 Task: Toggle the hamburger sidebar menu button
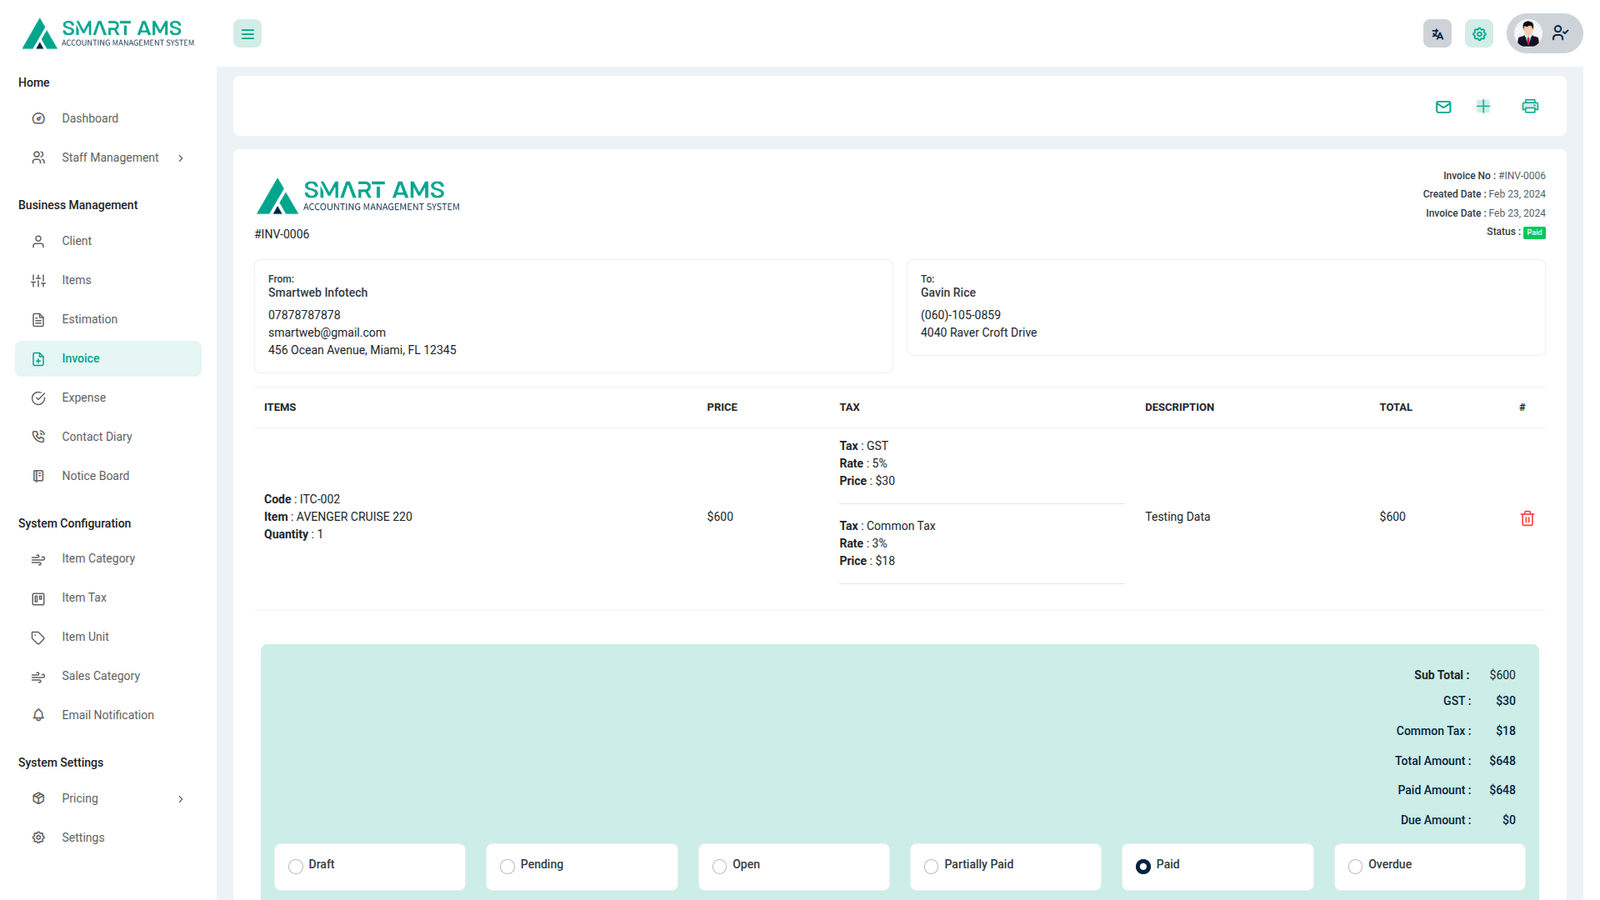247,34
